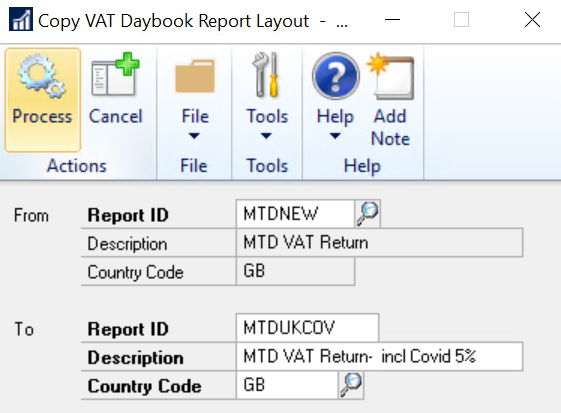Select the To Report ID field MTDUKCOV
Viewport: 561px width, 413px height.
tap(307, 327)
